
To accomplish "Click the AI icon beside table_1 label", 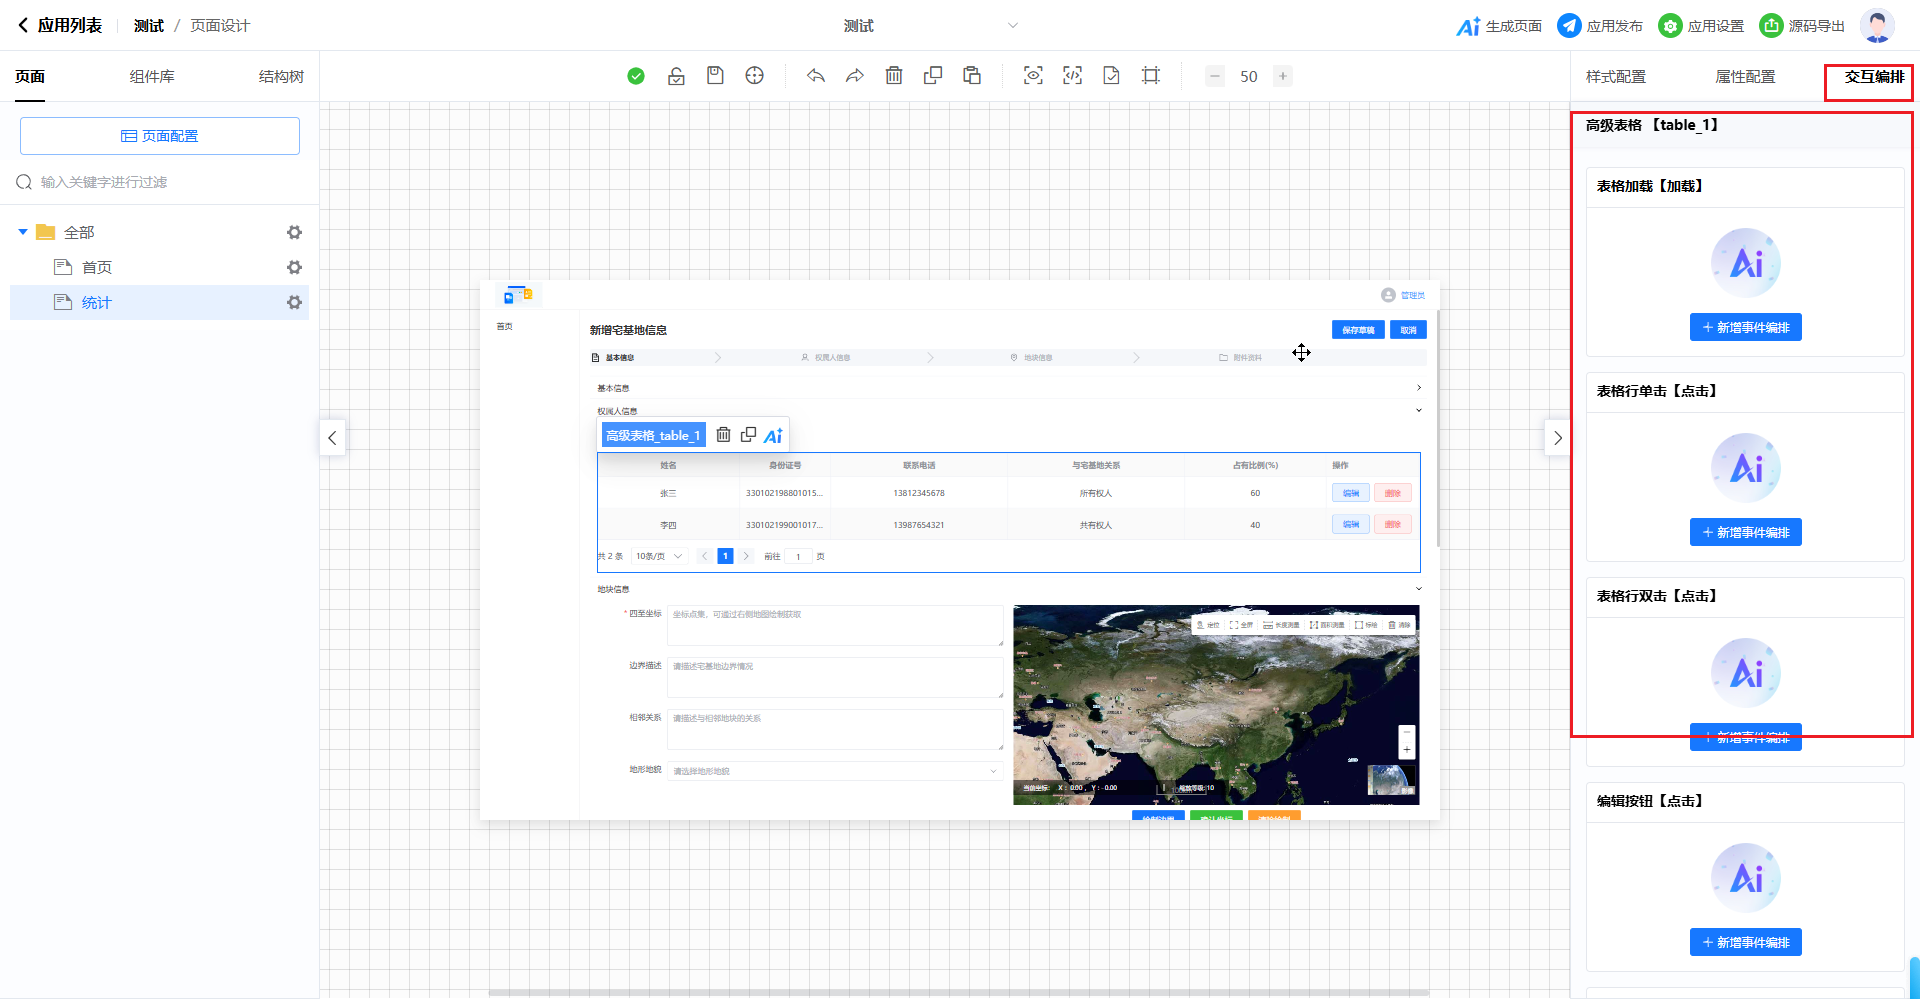I will click(773, 435).
